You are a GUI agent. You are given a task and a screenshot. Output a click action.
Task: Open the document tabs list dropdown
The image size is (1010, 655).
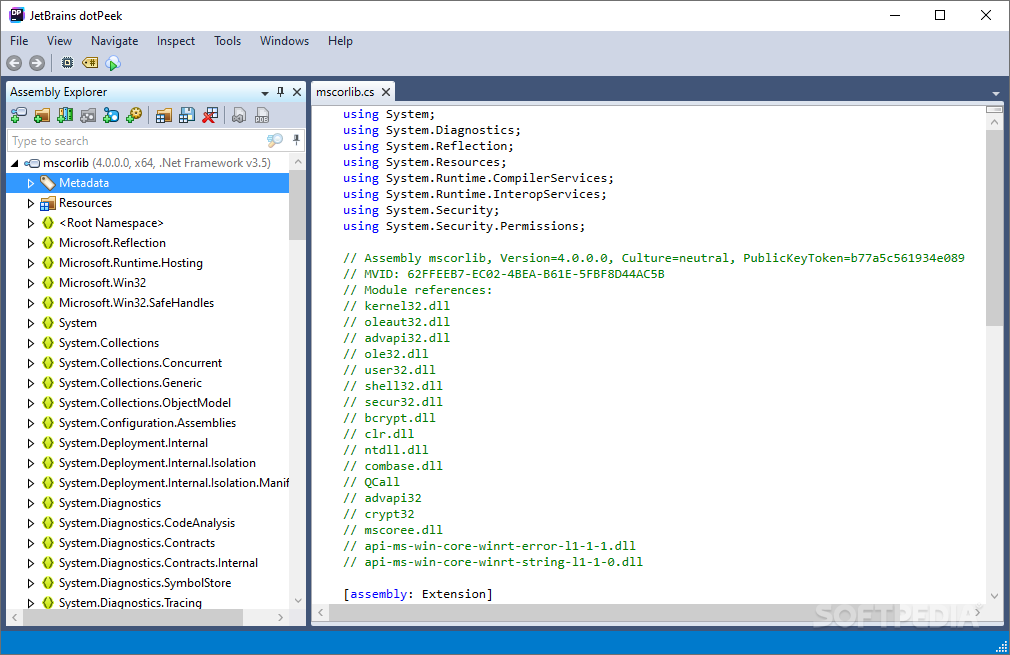point(996,93)
